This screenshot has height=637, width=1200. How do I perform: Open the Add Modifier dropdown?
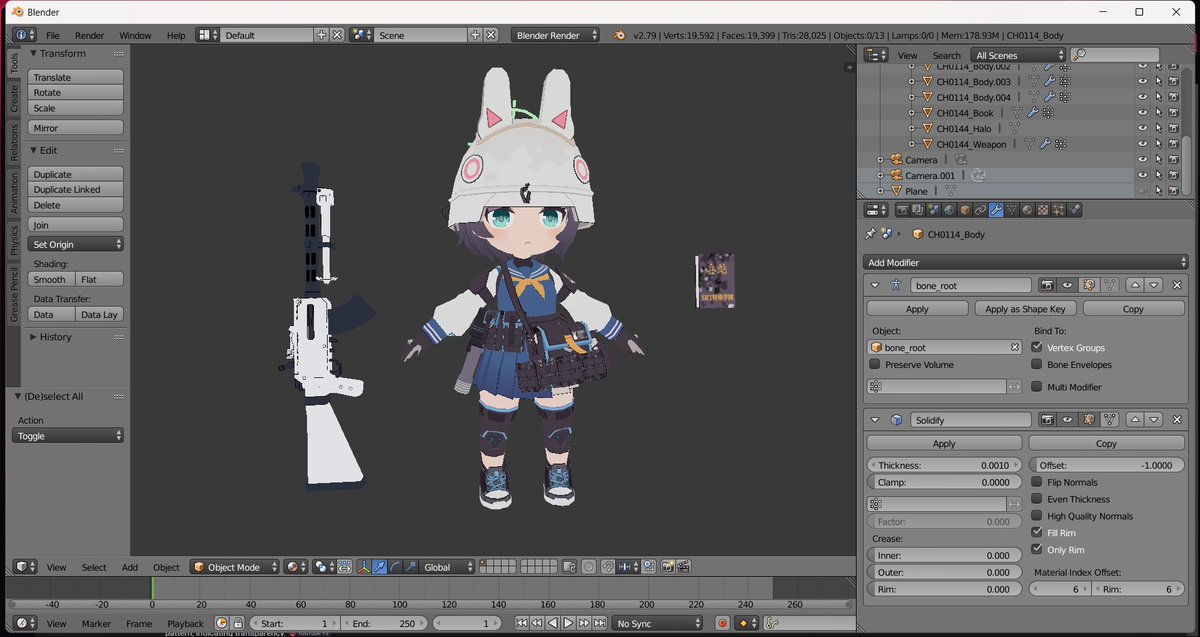(1025, 262)
